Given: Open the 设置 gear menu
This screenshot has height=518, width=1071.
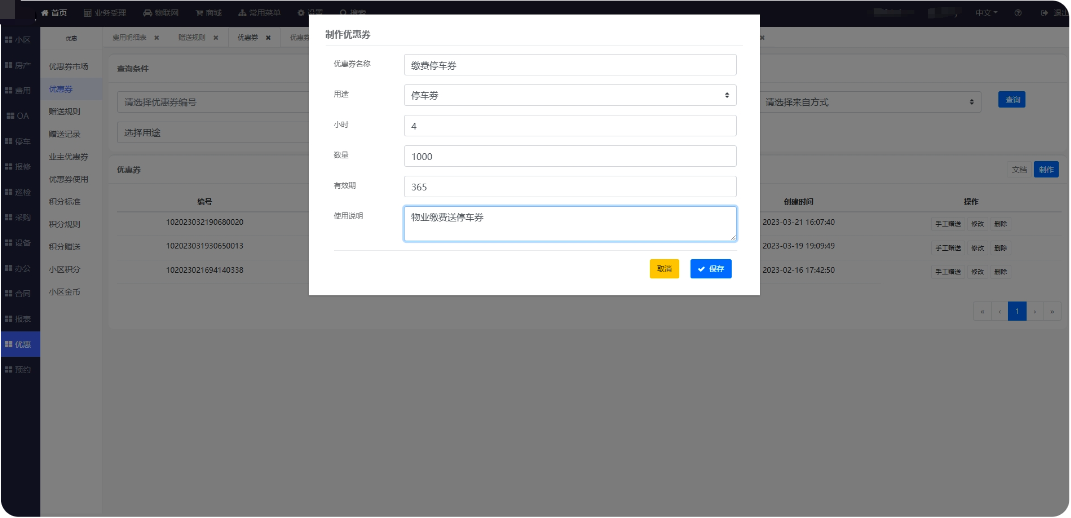Looking at the screenshot, I should point(309,13).
